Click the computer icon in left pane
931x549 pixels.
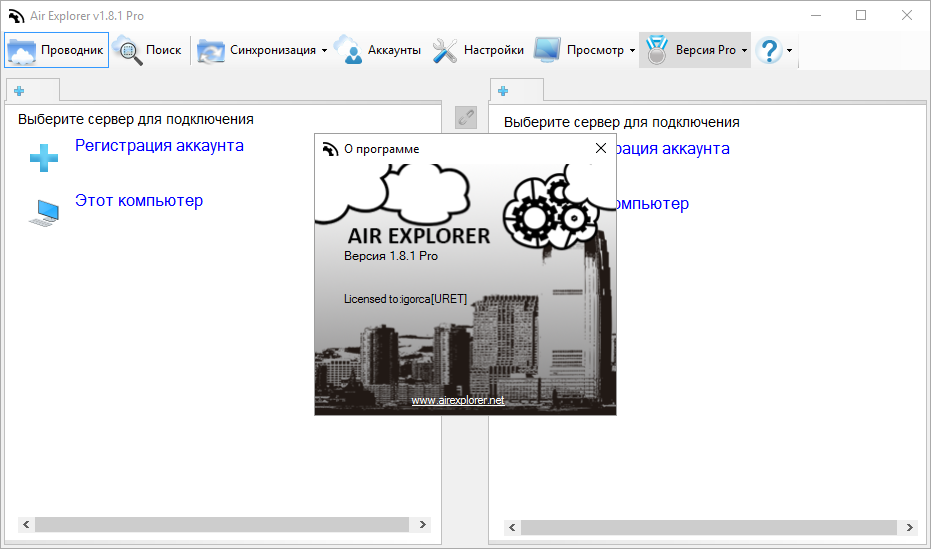coord(45,213)
